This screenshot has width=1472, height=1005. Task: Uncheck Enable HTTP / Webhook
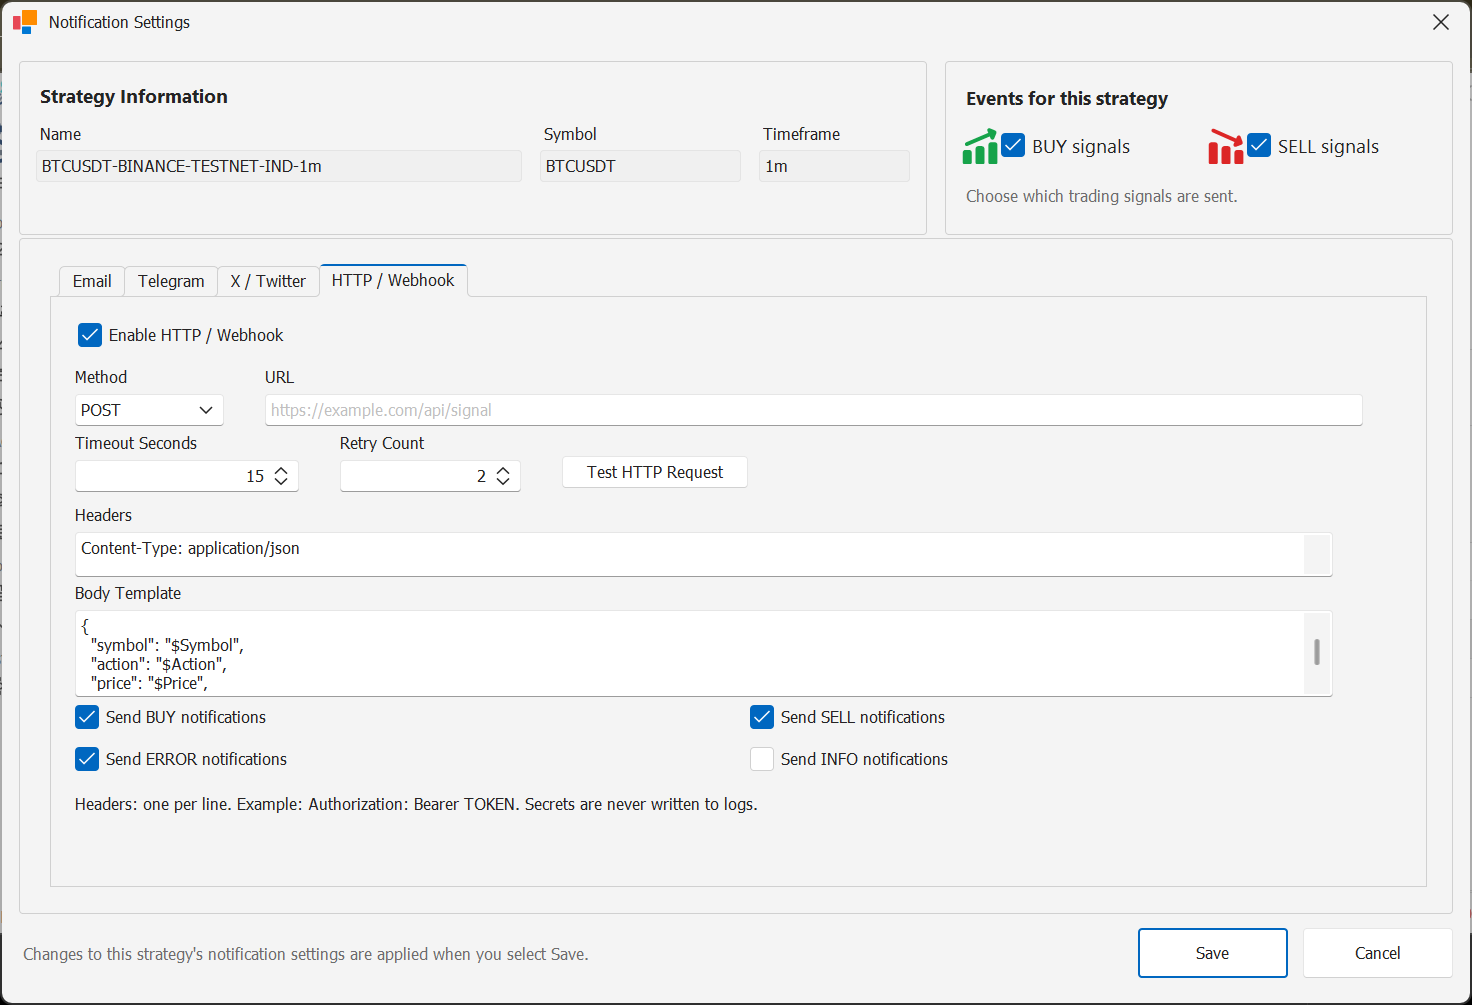point(90,335)
